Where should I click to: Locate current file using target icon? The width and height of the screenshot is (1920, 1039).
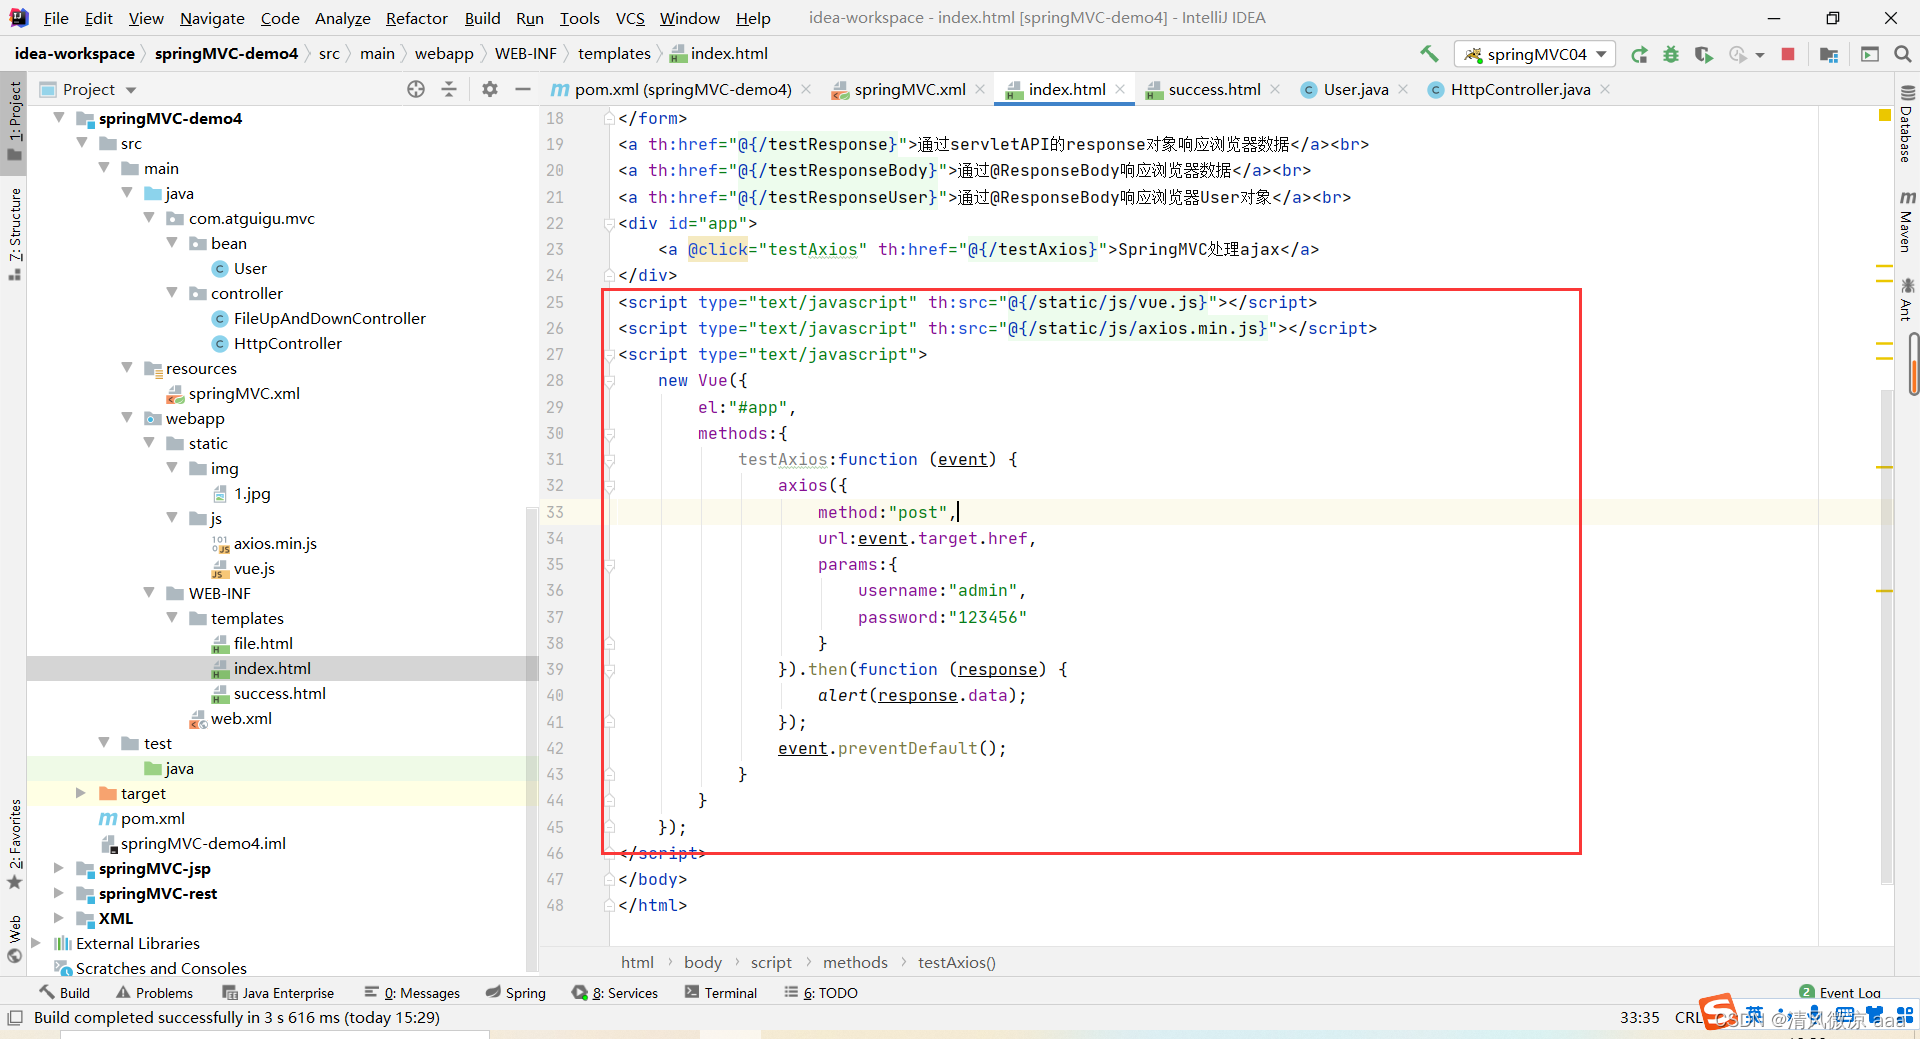[416, 89]
